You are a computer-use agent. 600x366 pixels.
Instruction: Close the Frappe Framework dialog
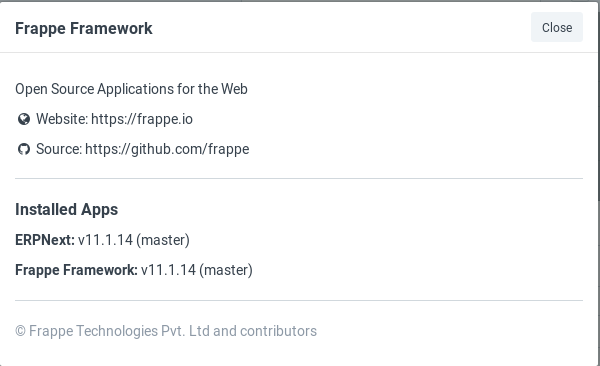[557, 27]
